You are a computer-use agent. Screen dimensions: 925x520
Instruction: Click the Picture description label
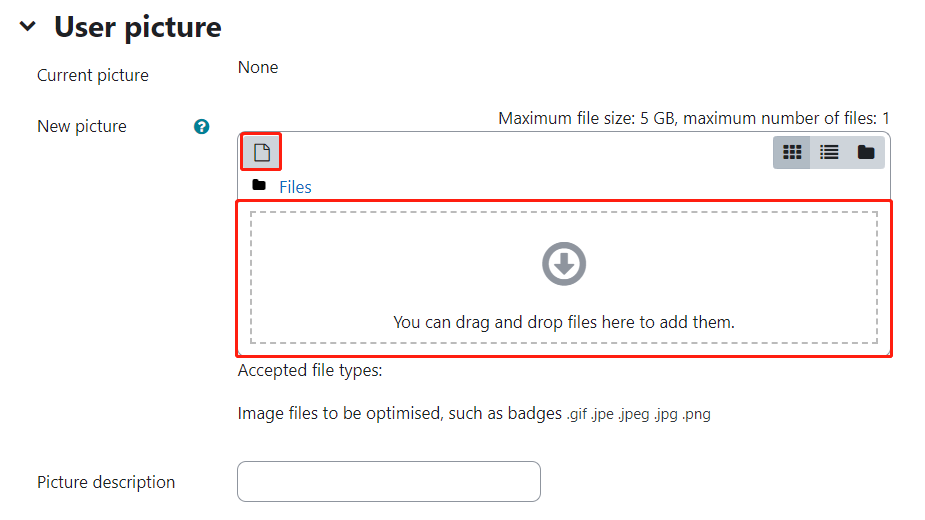click(106, 482)
